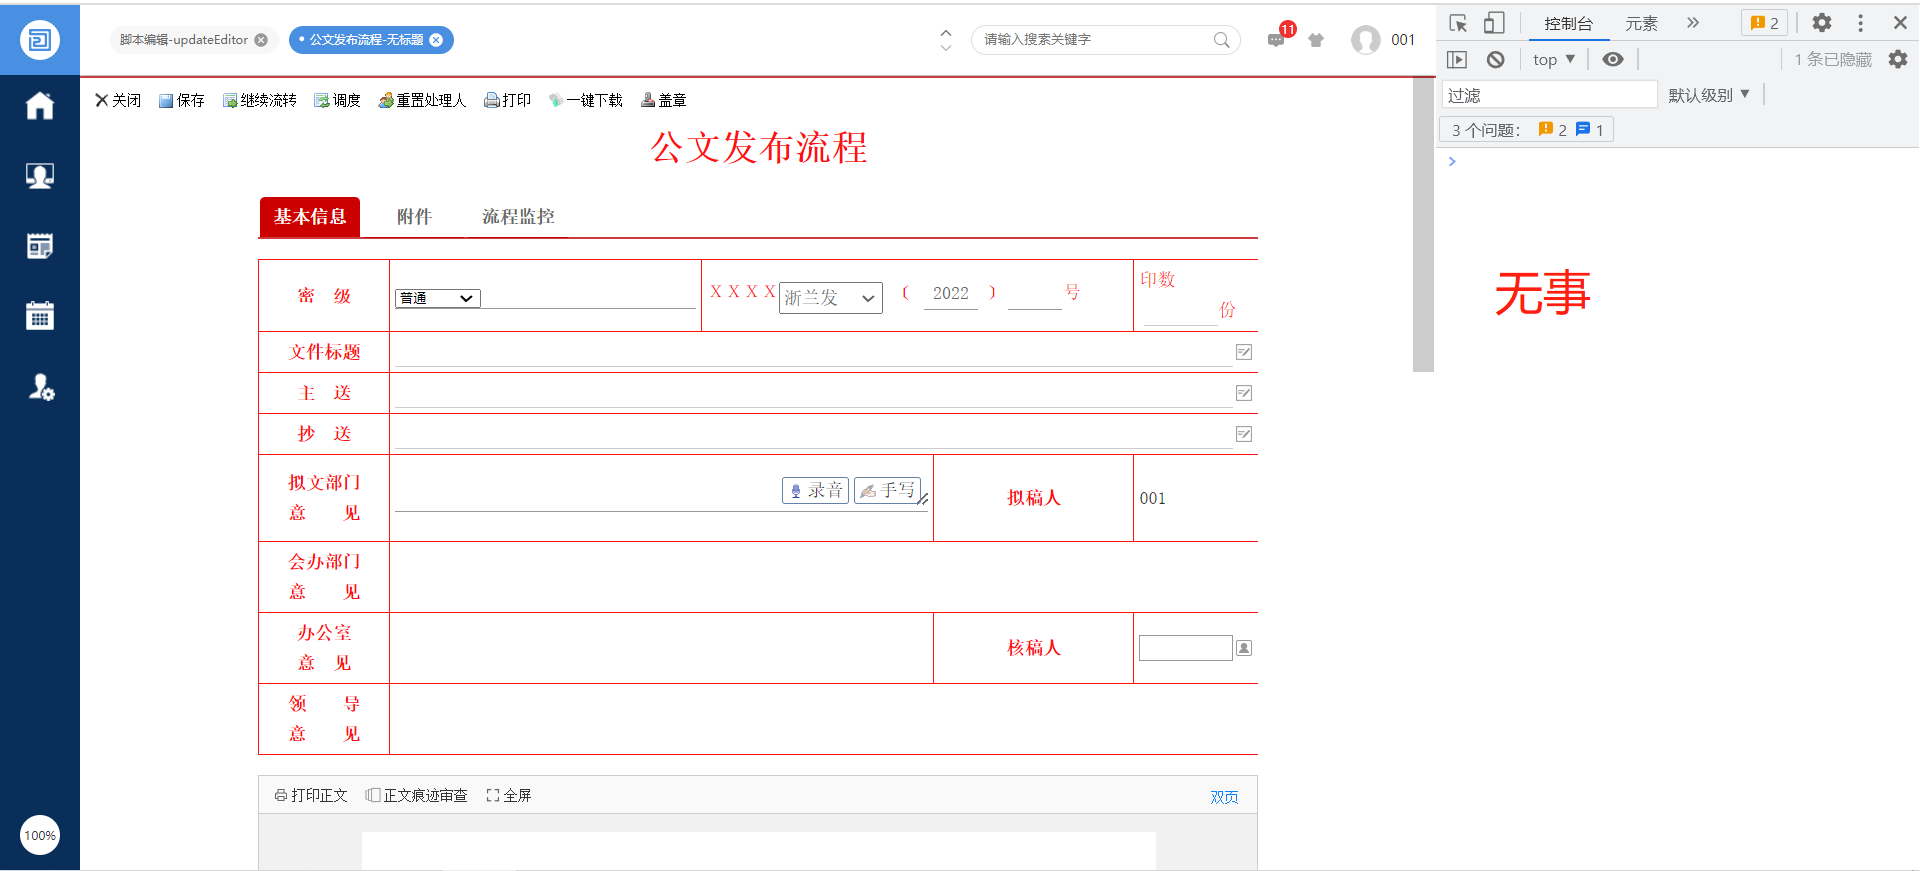Open the 默认级别 log level dropdown
The image size is (1920, 871).
tap(1708, 95)
